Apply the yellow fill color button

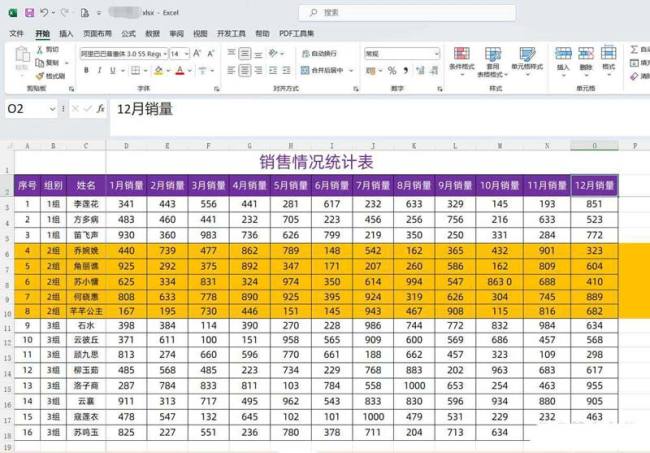[158, 71]
